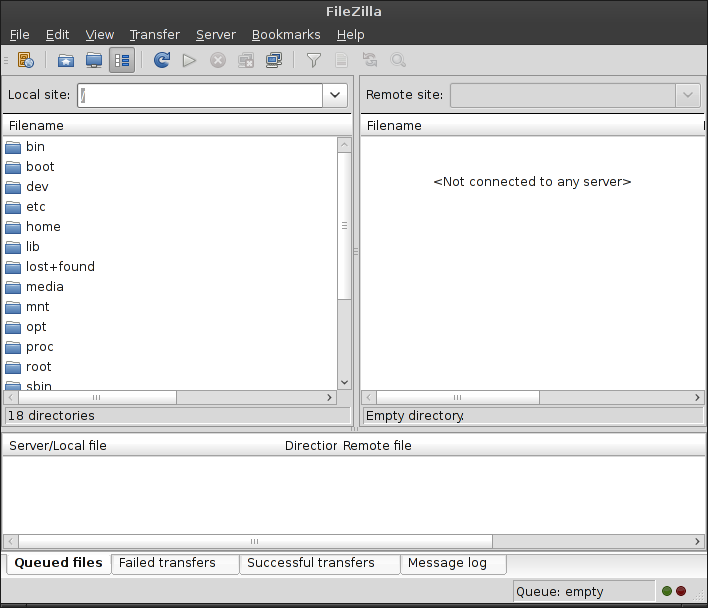The width and height of the screenshot is (708, 608).
Task: Open the Server menu
Action: pyautogui.click(x=216, y=35)
